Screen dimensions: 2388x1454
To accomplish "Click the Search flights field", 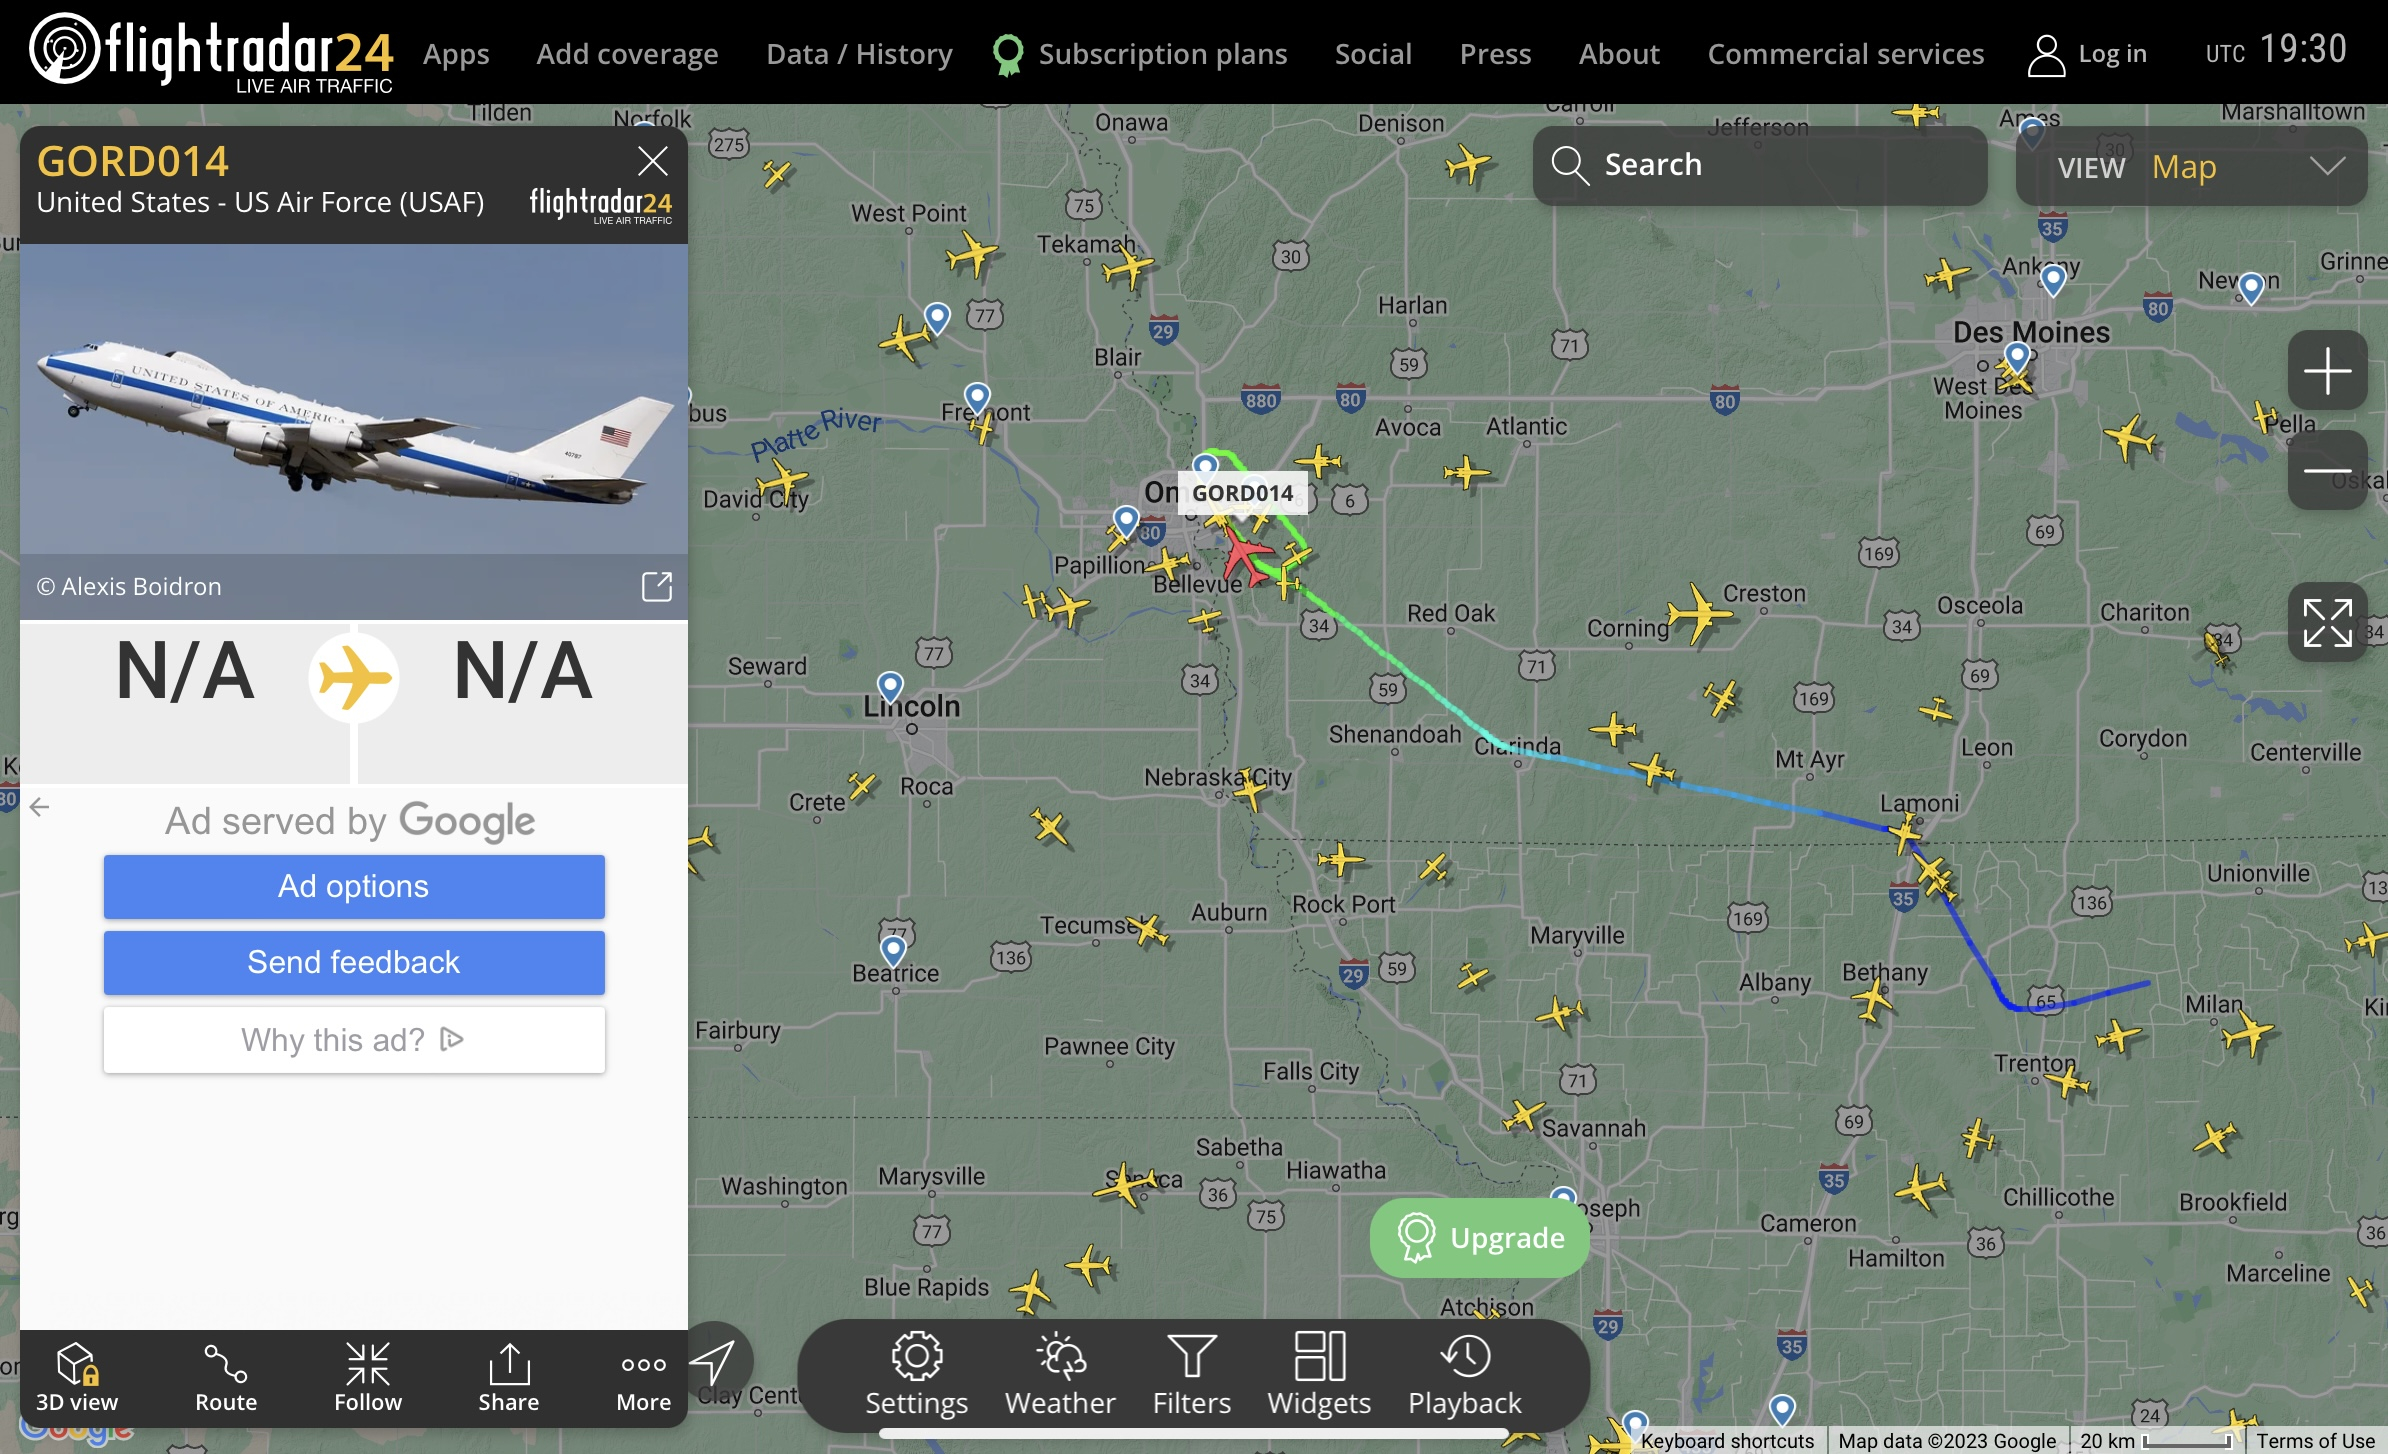I will pos(1760,165).
